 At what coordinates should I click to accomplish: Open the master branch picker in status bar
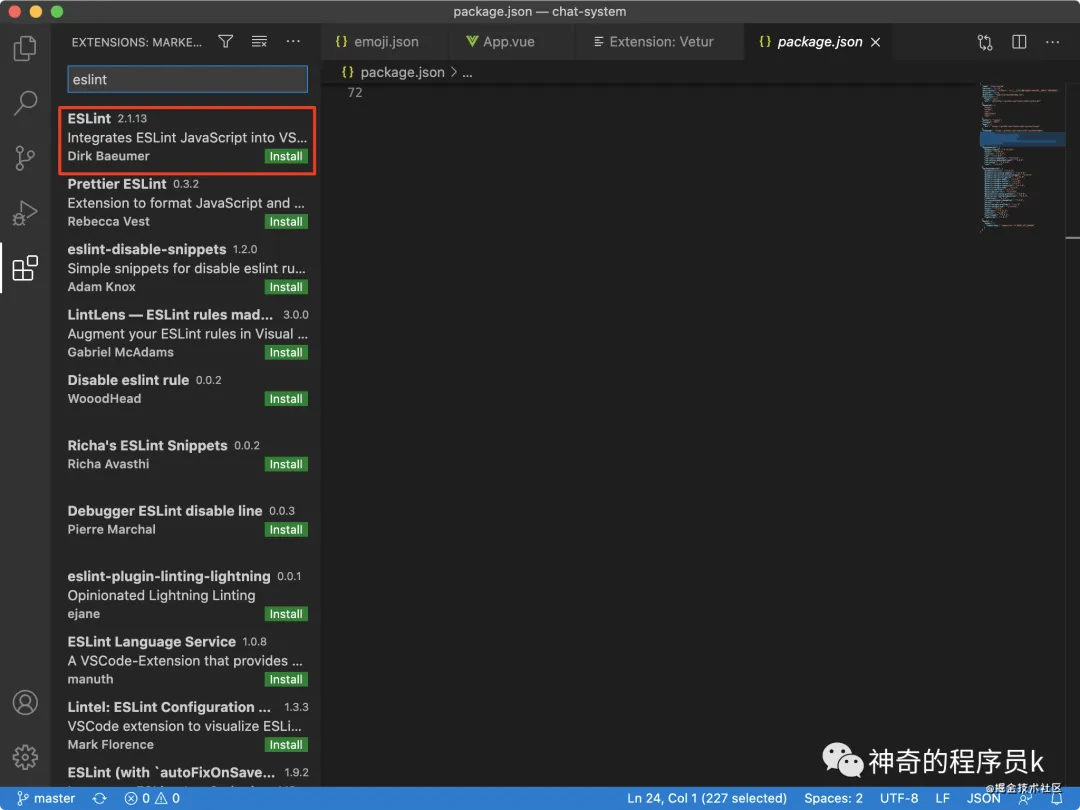pos(45,798)
